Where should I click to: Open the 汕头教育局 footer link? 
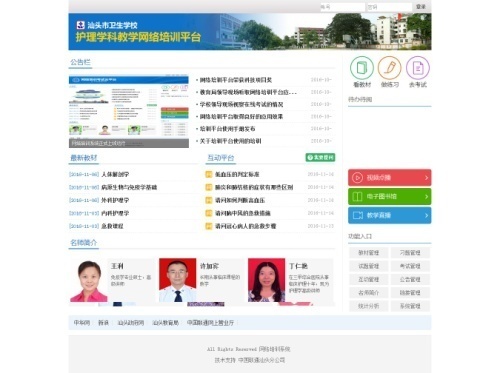coord(165,323)
